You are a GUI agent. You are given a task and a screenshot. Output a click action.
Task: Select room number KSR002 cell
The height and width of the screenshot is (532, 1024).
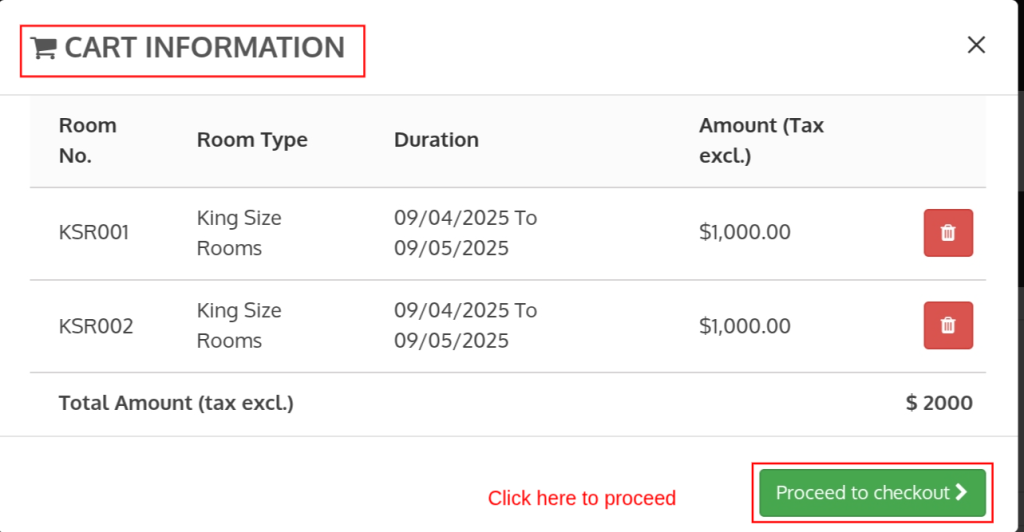click(x=96, y=326)
